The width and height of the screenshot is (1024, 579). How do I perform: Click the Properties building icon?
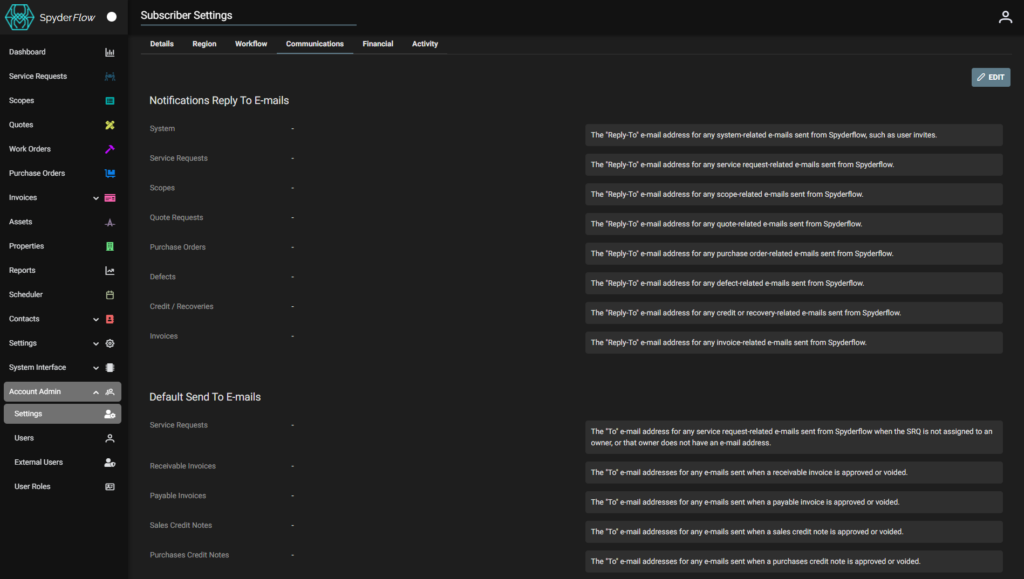pos(110,246)
